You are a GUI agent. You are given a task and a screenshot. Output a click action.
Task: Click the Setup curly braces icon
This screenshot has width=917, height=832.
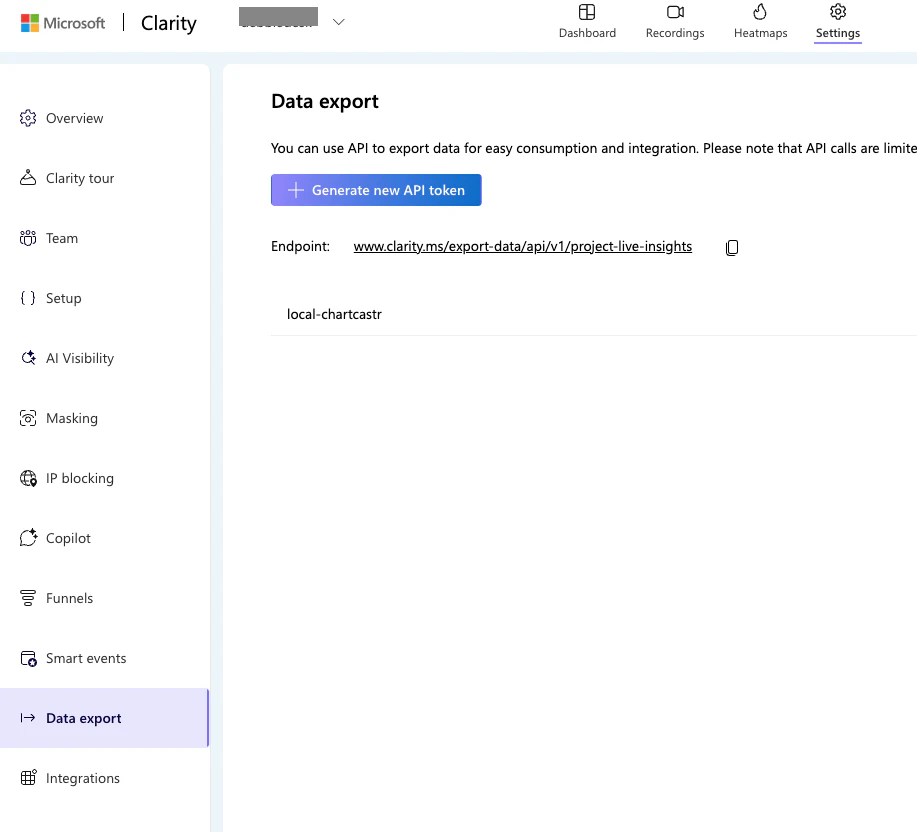(x=27, y=298)
